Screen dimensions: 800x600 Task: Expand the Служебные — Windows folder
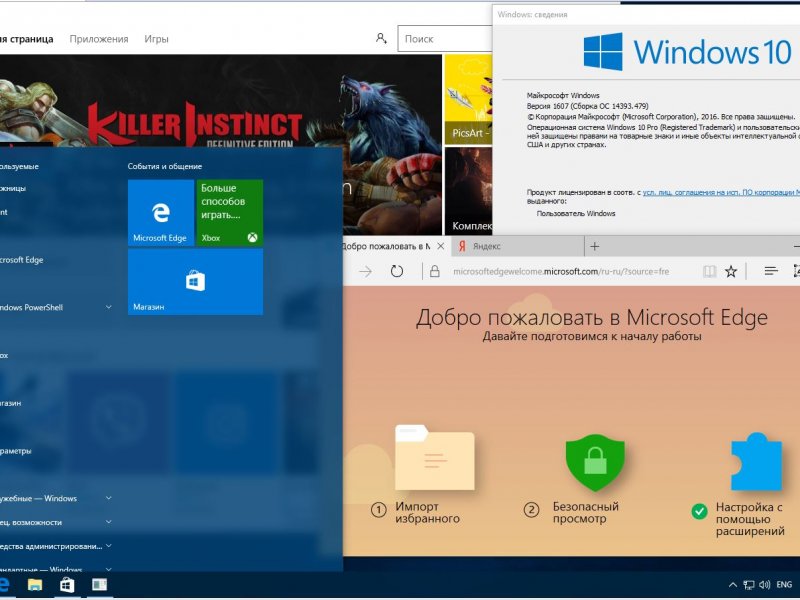tap(56, 498)
